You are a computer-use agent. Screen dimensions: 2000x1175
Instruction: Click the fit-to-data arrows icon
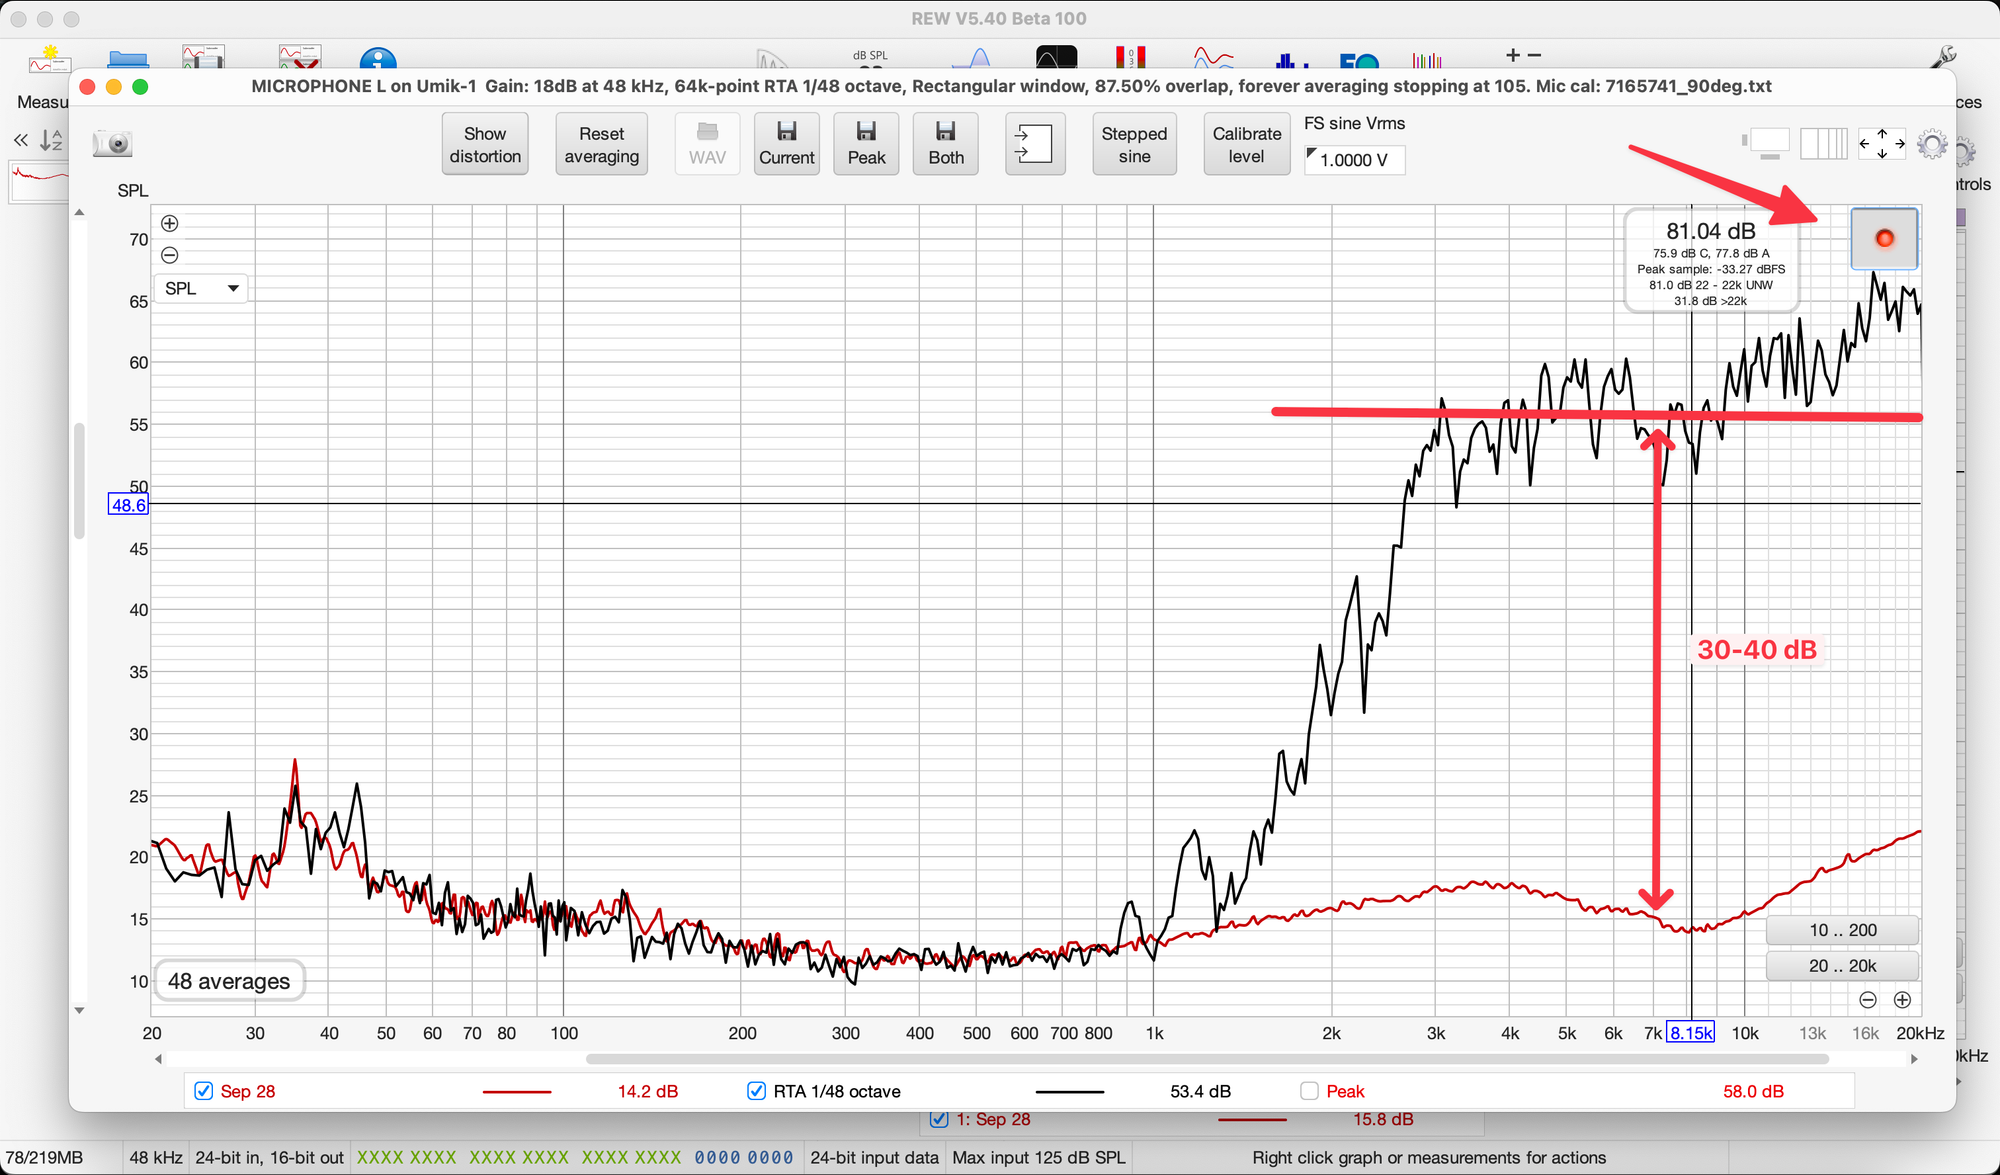(x=1881, y=144)
